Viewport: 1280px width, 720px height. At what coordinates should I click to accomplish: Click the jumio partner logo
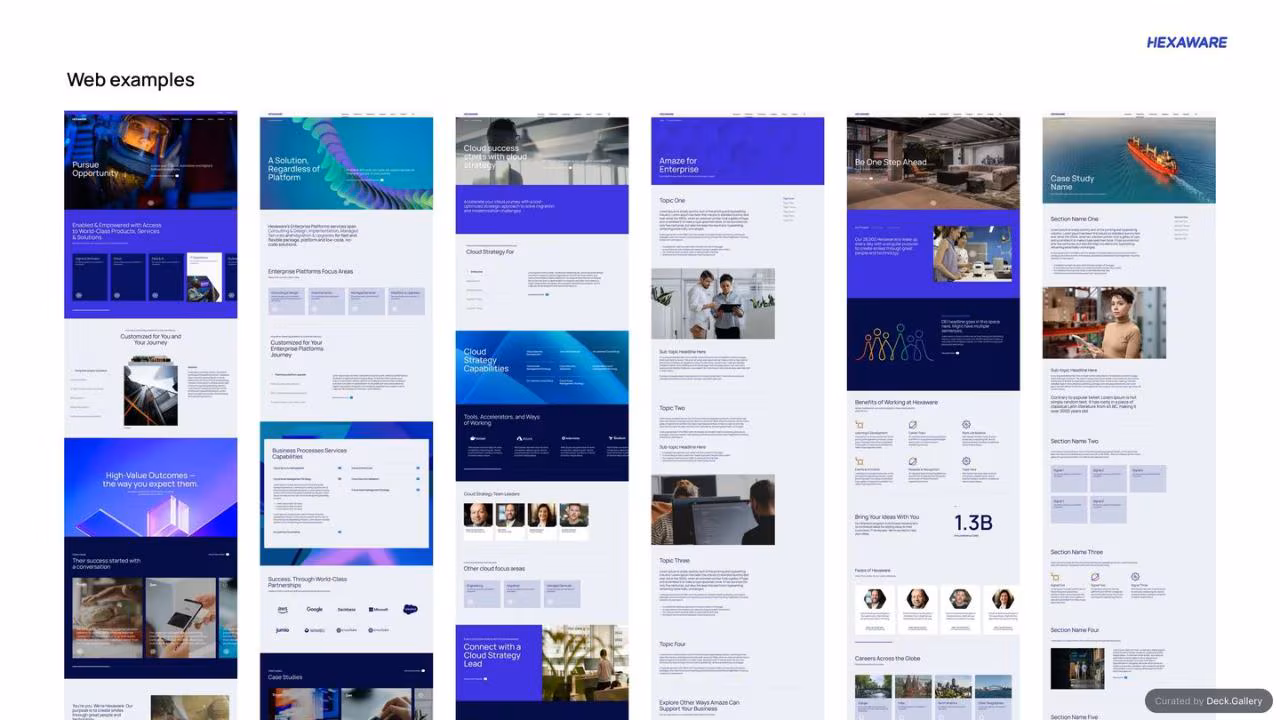click(x=283, y=630)
